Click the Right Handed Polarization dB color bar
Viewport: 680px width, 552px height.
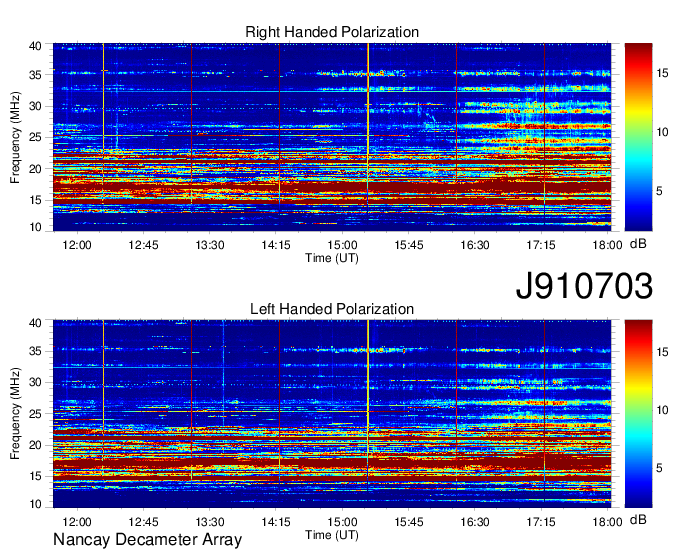click(x=638, y=137)
